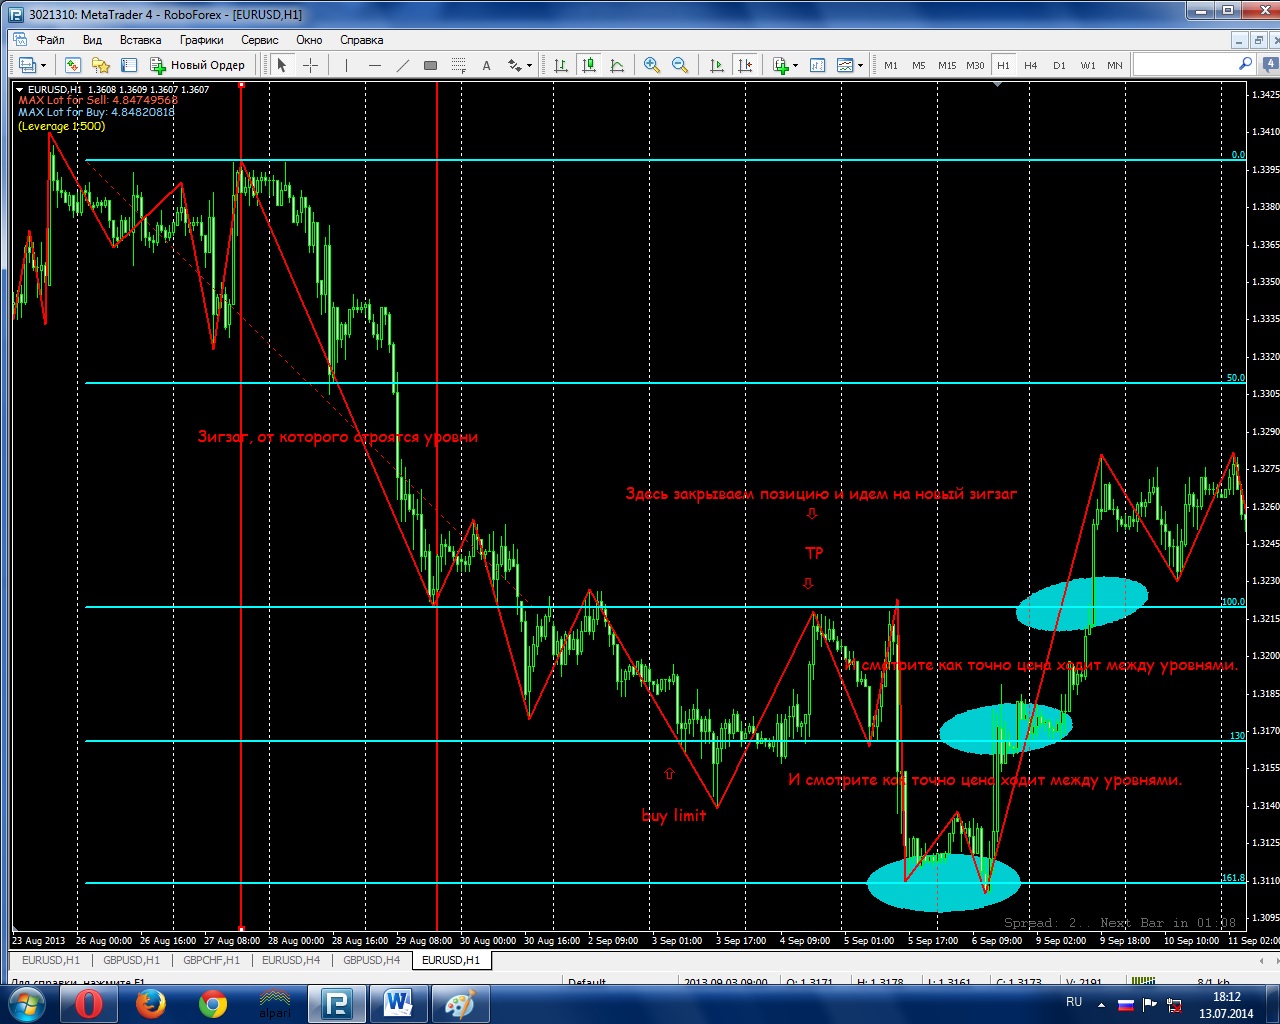This screenshot has width=1280, height=1024.
Task: Open Microsoft Word from the taskbar
Action: pyautogui.click(x=398, y=1003)
